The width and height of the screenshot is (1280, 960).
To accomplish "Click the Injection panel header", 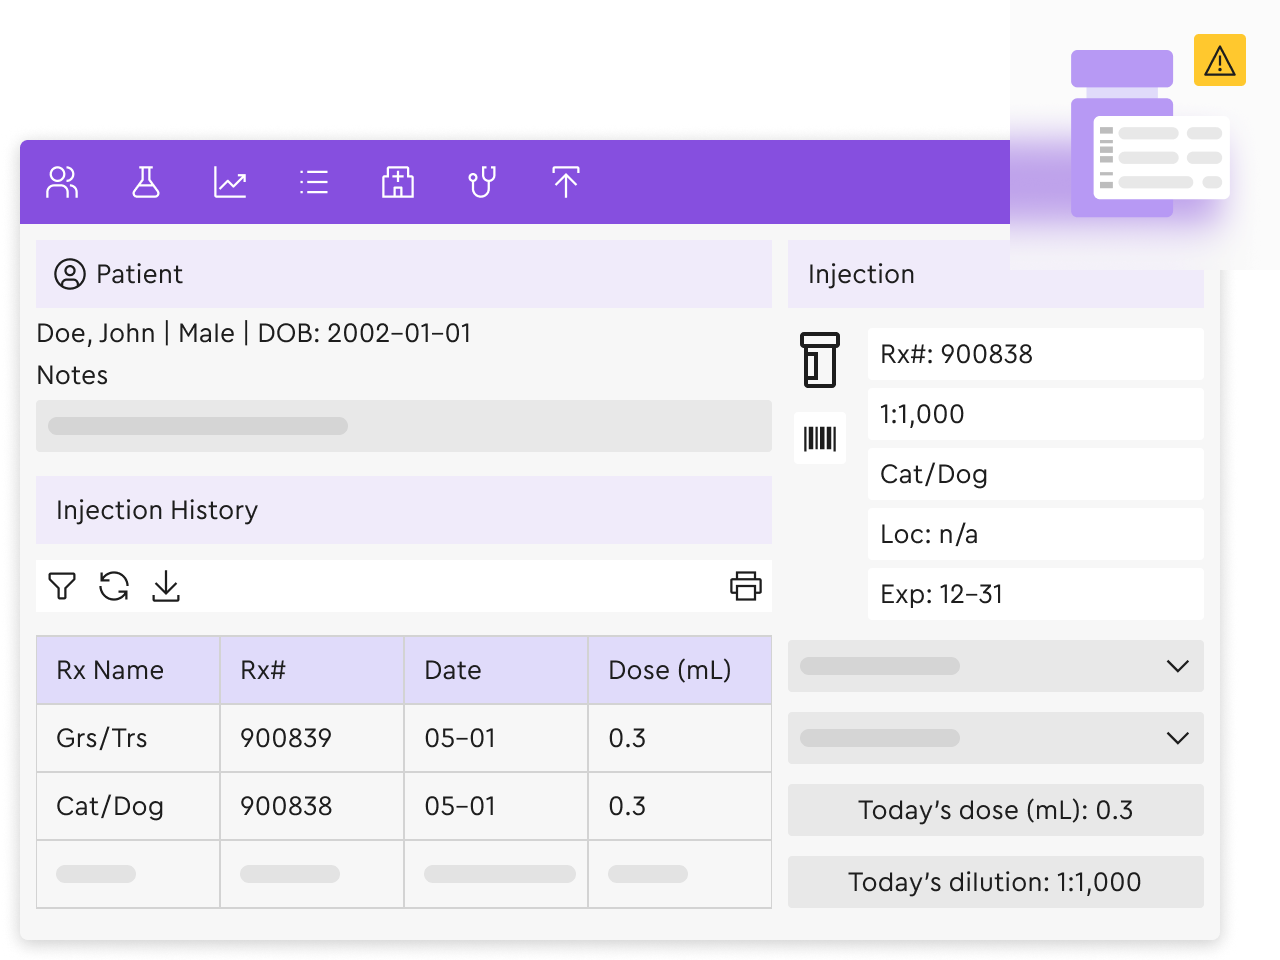I will tap(996, 274).
